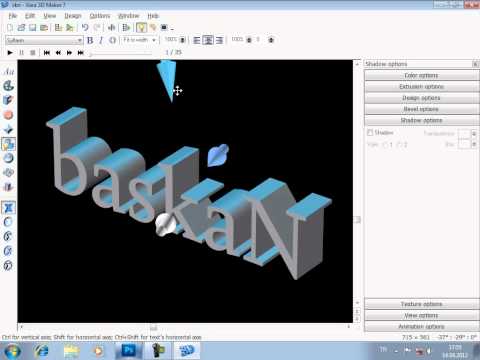Click the Undo arrow icon
The height and width of the screenshot is (360, 480).
pyautogui.click(x=85, y=28)
